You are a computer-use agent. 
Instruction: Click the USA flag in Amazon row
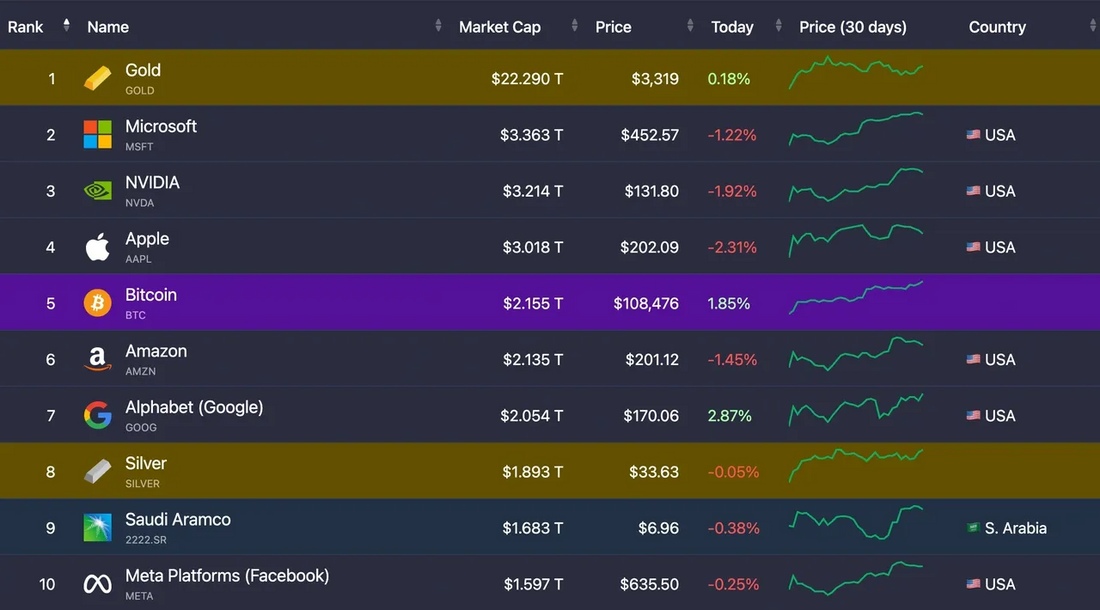point(973,359)
